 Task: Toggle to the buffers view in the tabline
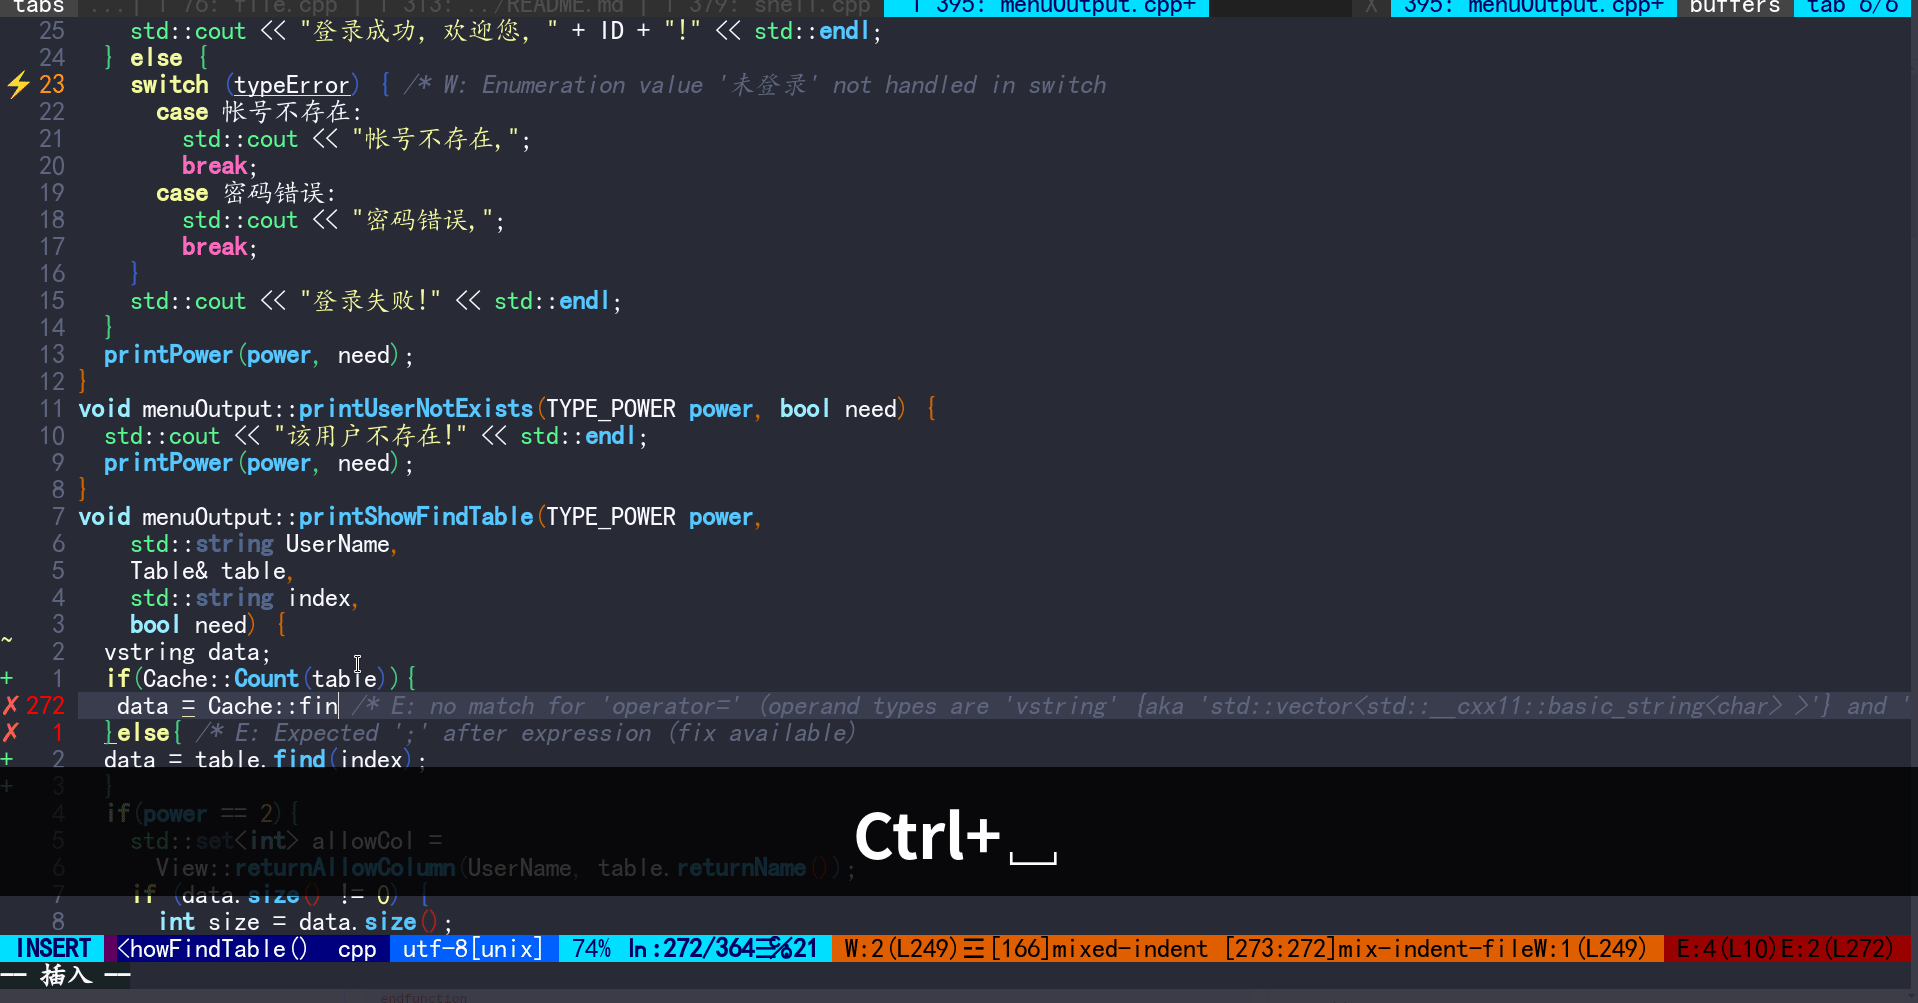pos(1733,8)
